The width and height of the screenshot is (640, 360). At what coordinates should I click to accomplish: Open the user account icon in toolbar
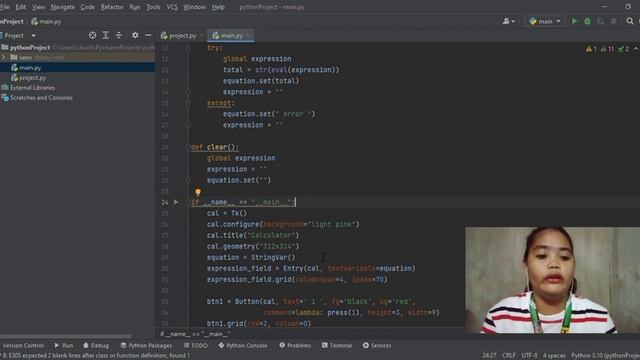coord(508,21)
